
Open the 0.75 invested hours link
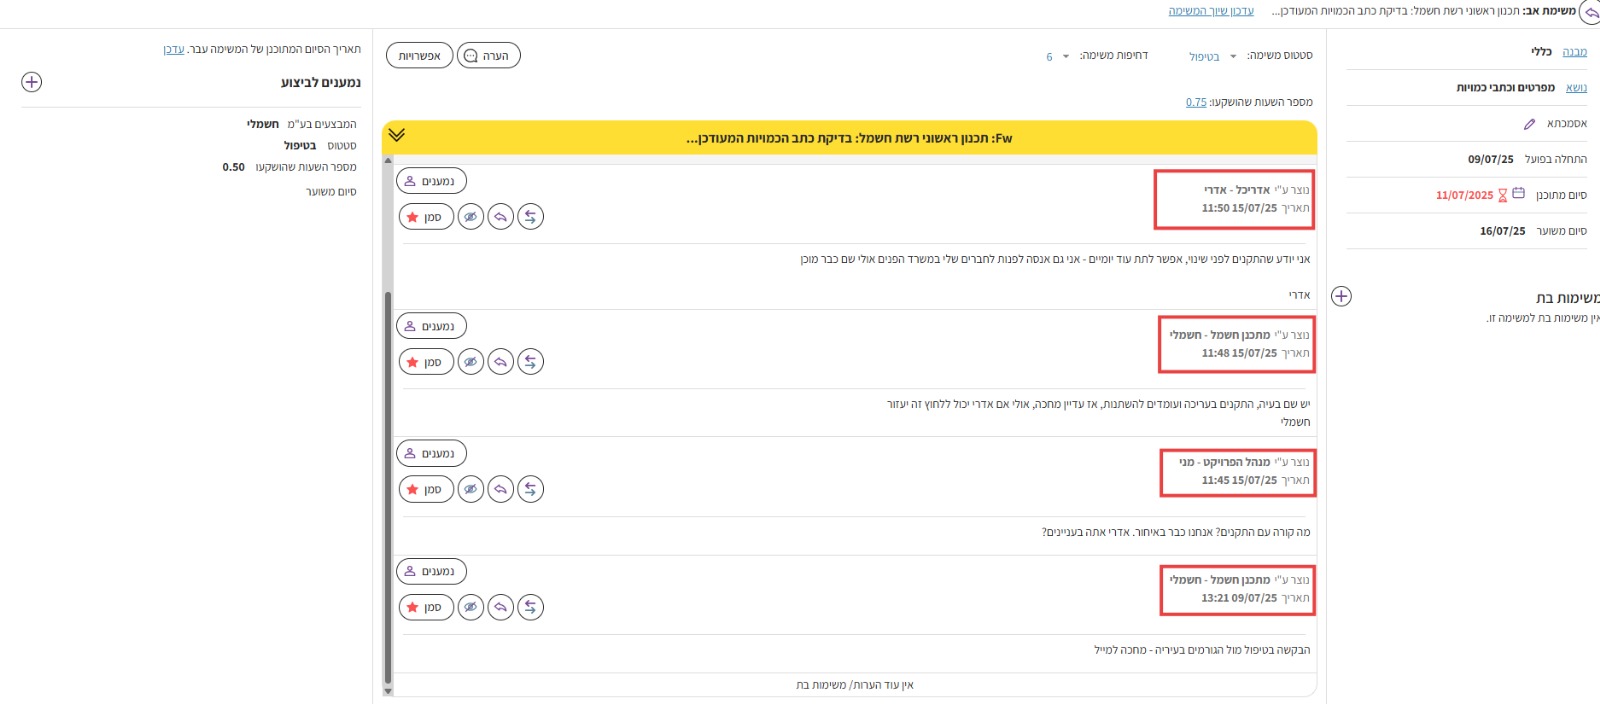[x=1196, y=102]
